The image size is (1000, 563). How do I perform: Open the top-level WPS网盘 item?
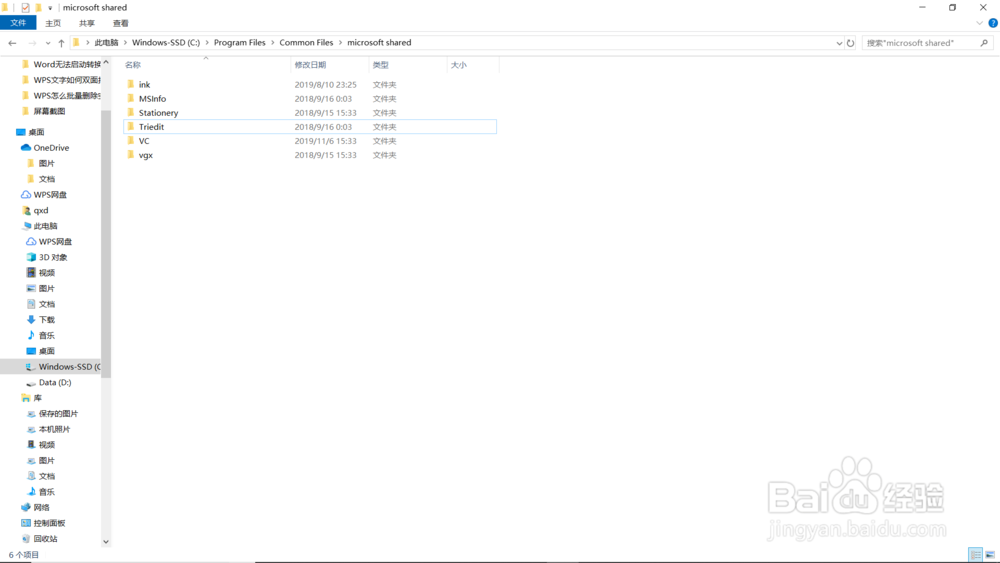pyautogui.click(x=50, y=194)
